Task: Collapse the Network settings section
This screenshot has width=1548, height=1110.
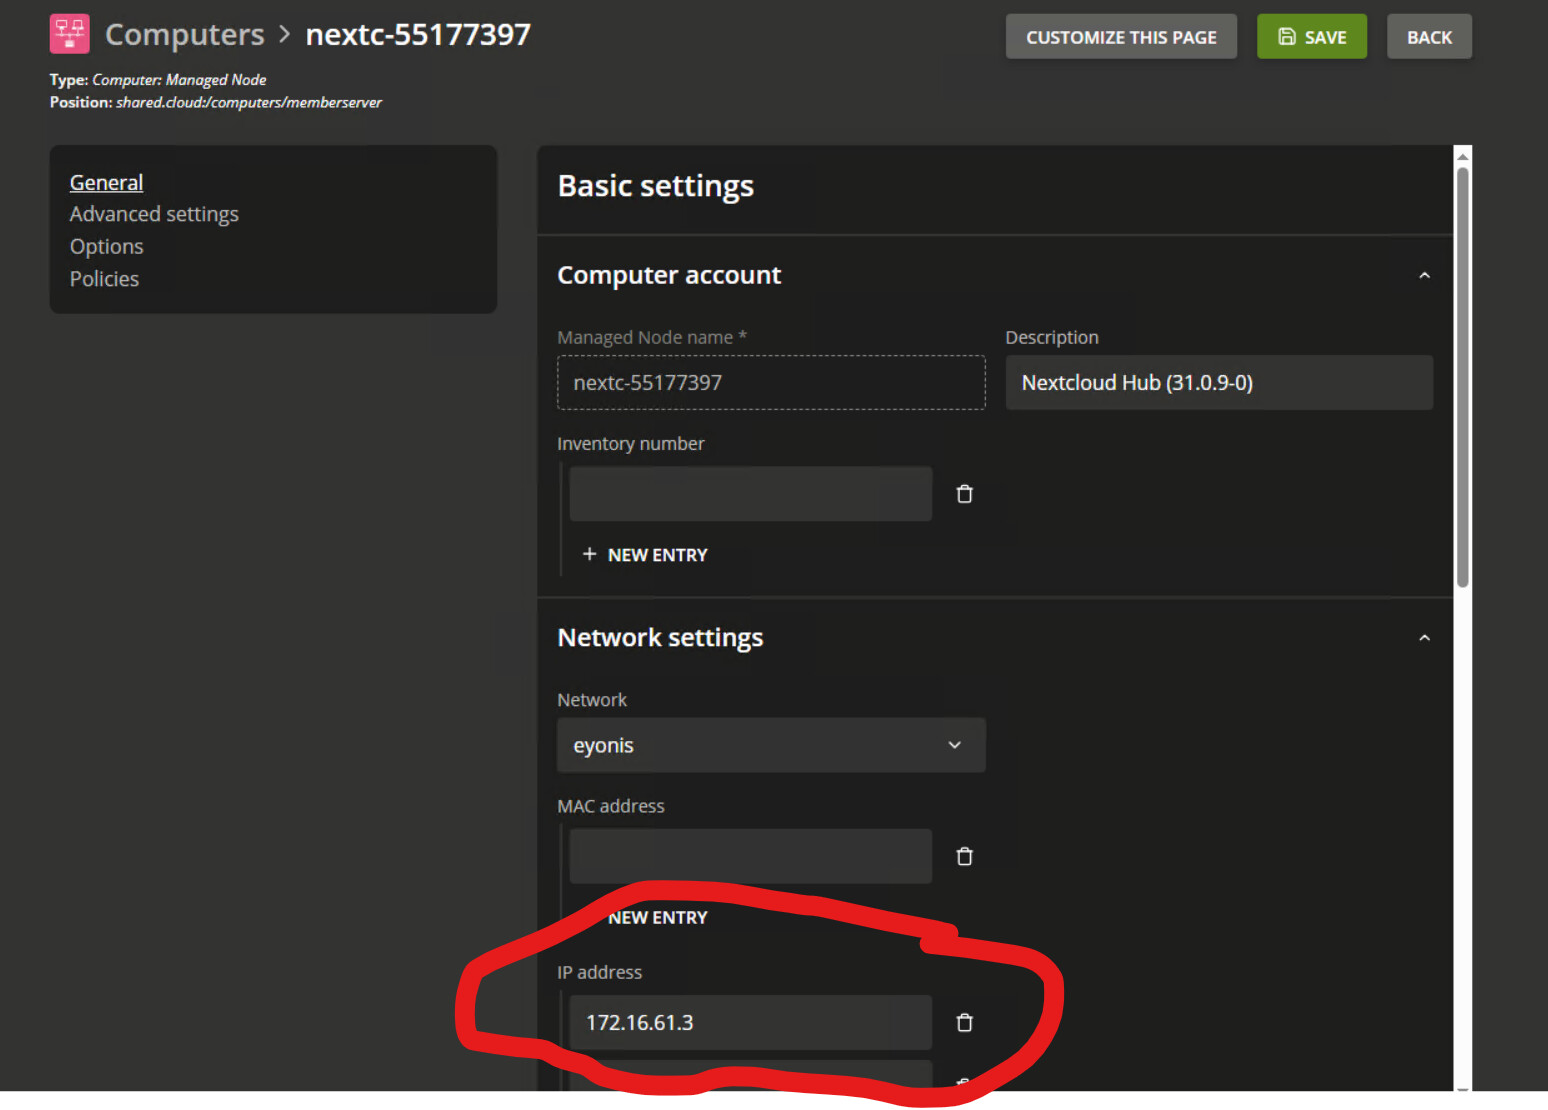Action: [1424, 638]
